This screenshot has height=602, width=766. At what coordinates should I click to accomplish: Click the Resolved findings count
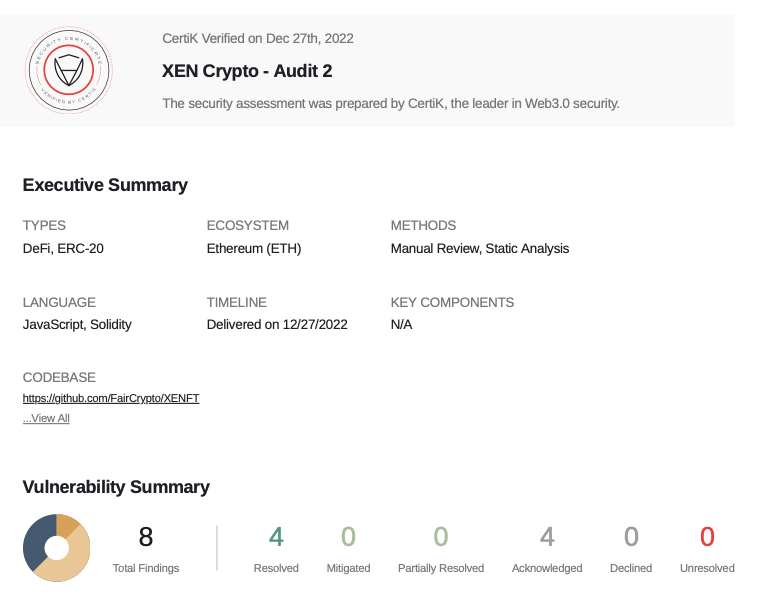point(276,537)
